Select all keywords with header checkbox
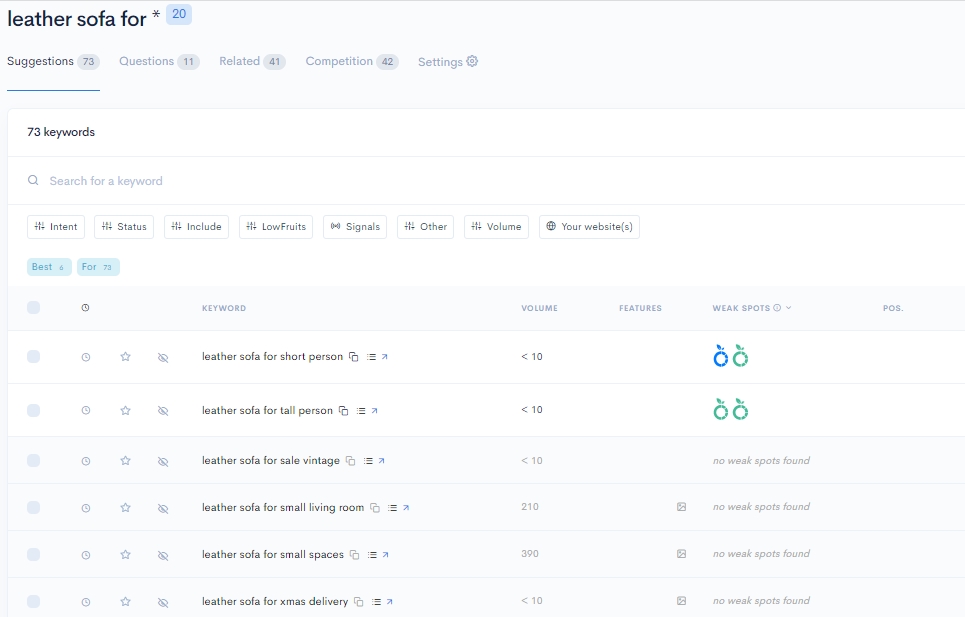 (34, 308)
